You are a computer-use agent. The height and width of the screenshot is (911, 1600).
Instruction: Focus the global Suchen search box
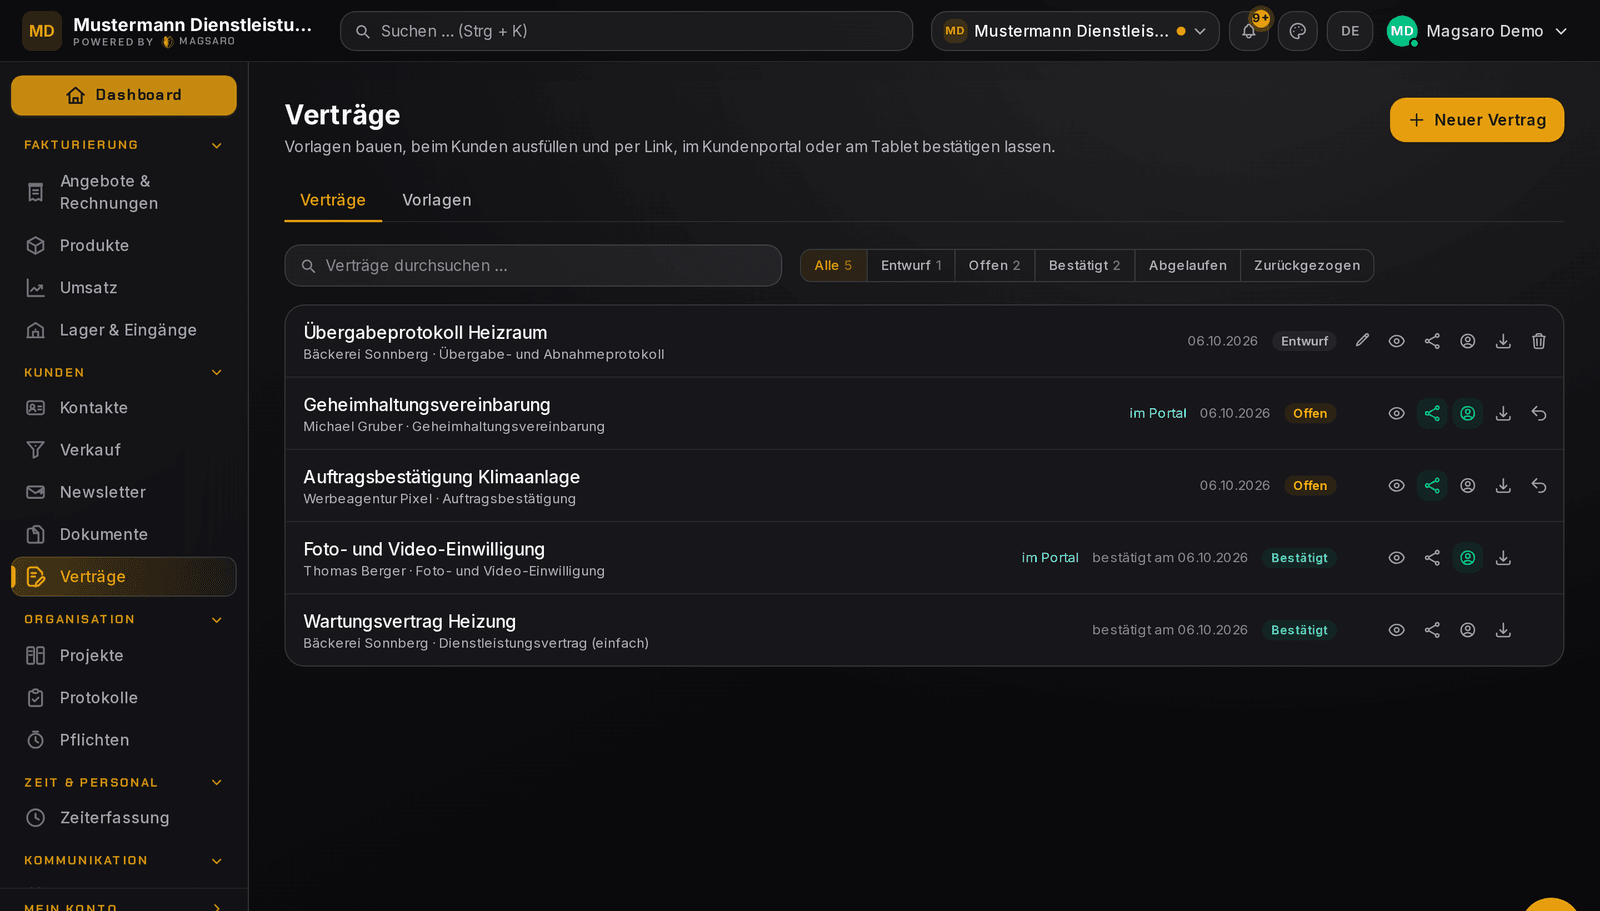[626, 31]
